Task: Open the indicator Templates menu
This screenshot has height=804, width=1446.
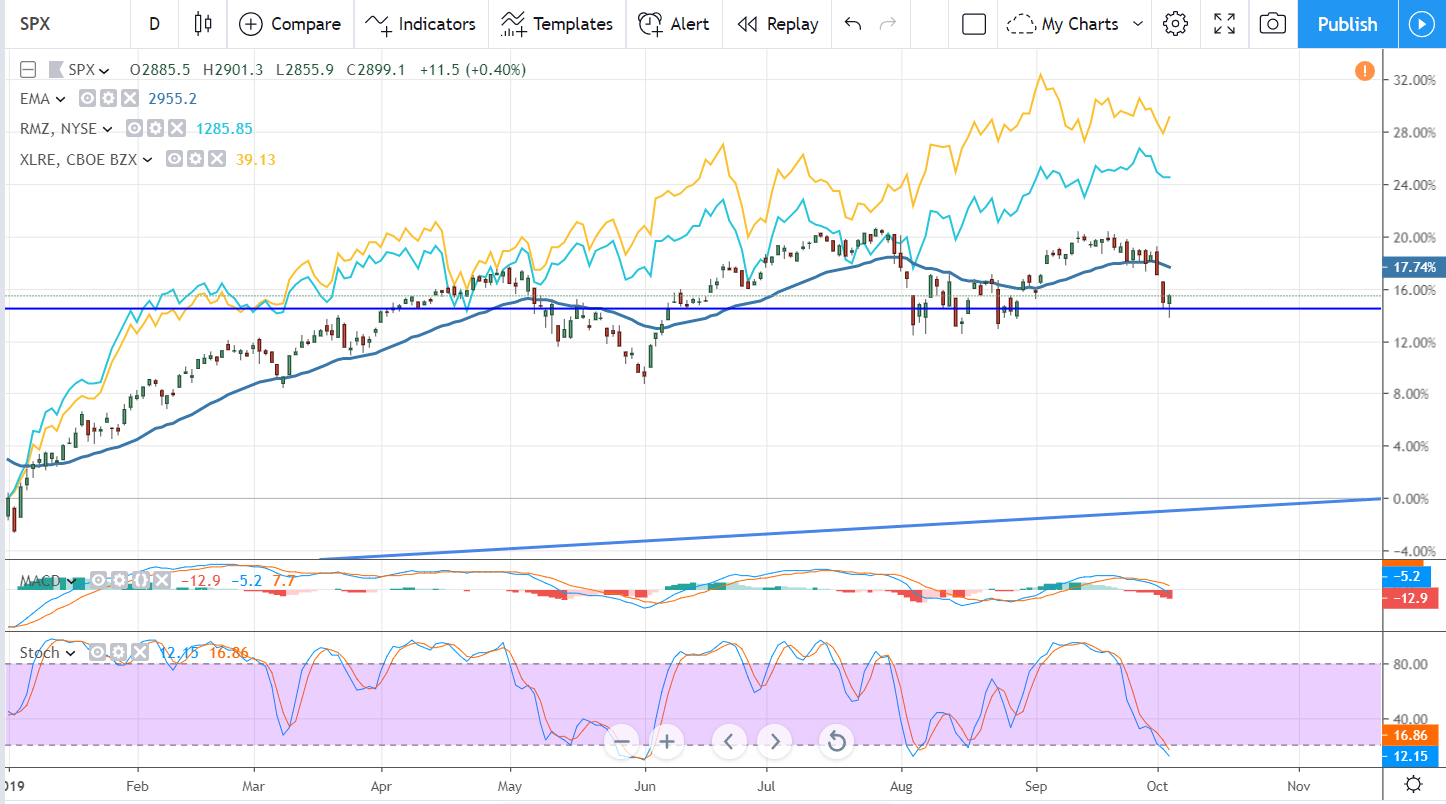Action: pyautogui.click(x=557, y=24)
